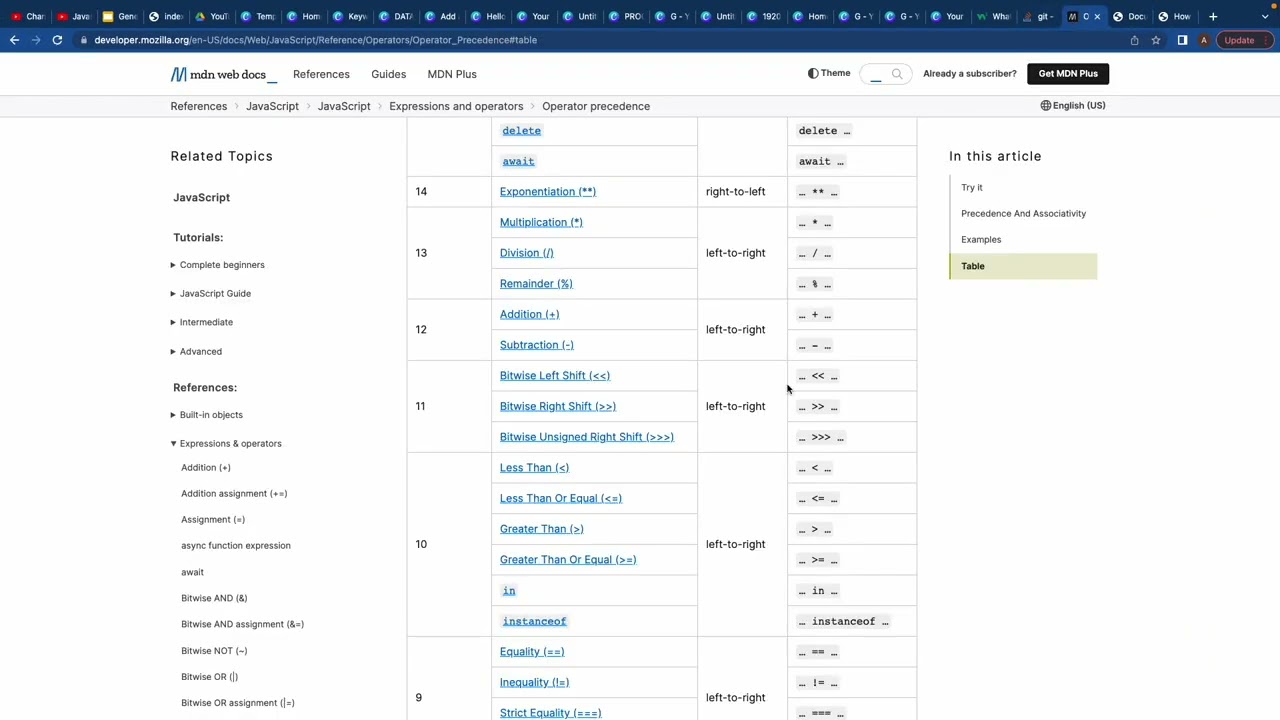Switch to the git browser tab

pos(1039,16)
